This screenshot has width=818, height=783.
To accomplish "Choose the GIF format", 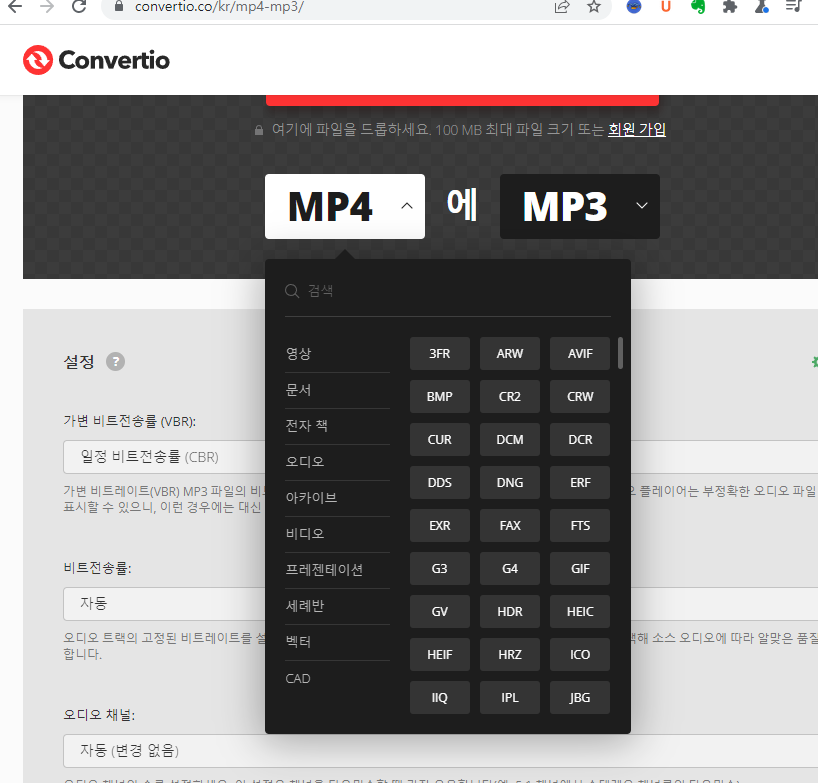I will 580,569.
